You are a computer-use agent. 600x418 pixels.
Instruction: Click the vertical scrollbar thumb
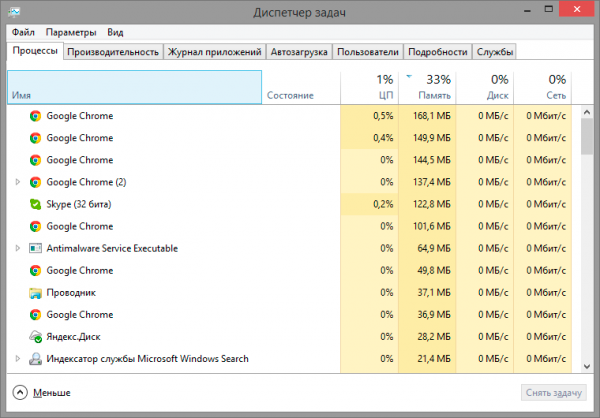[x=587, y=136]
